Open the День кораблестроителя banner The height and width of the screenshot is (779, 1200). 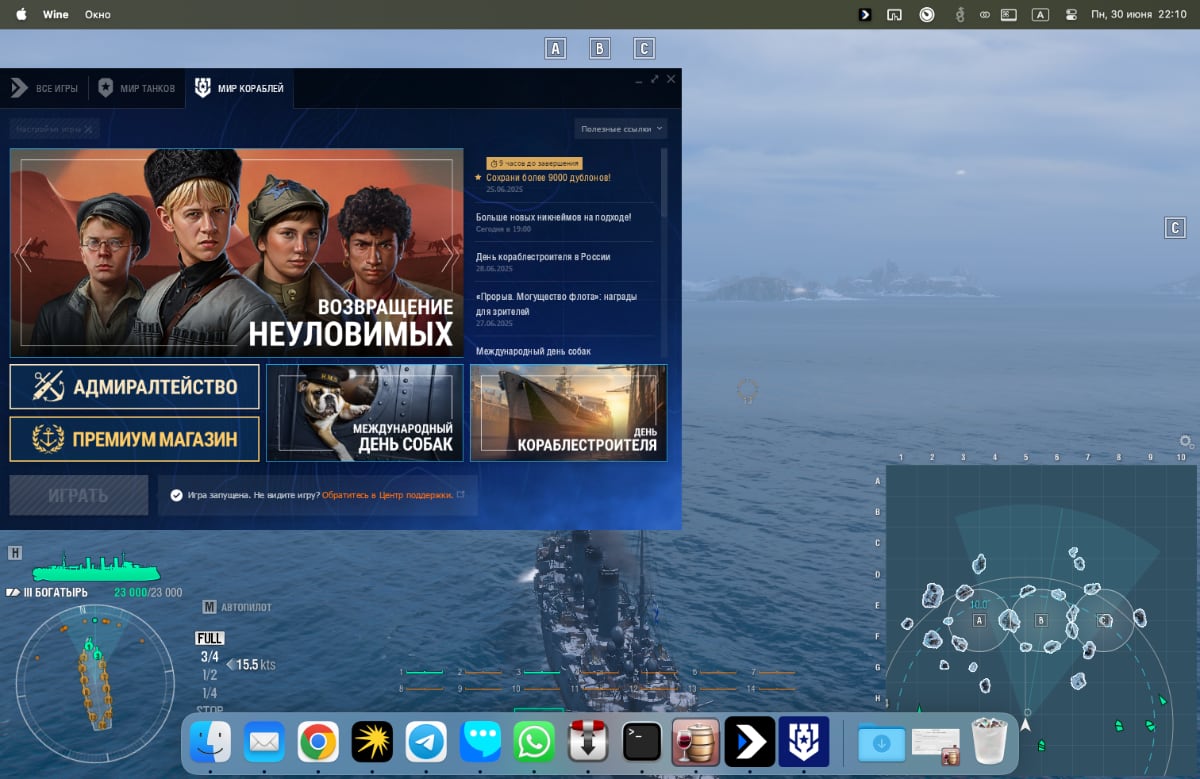click(568, 412)
